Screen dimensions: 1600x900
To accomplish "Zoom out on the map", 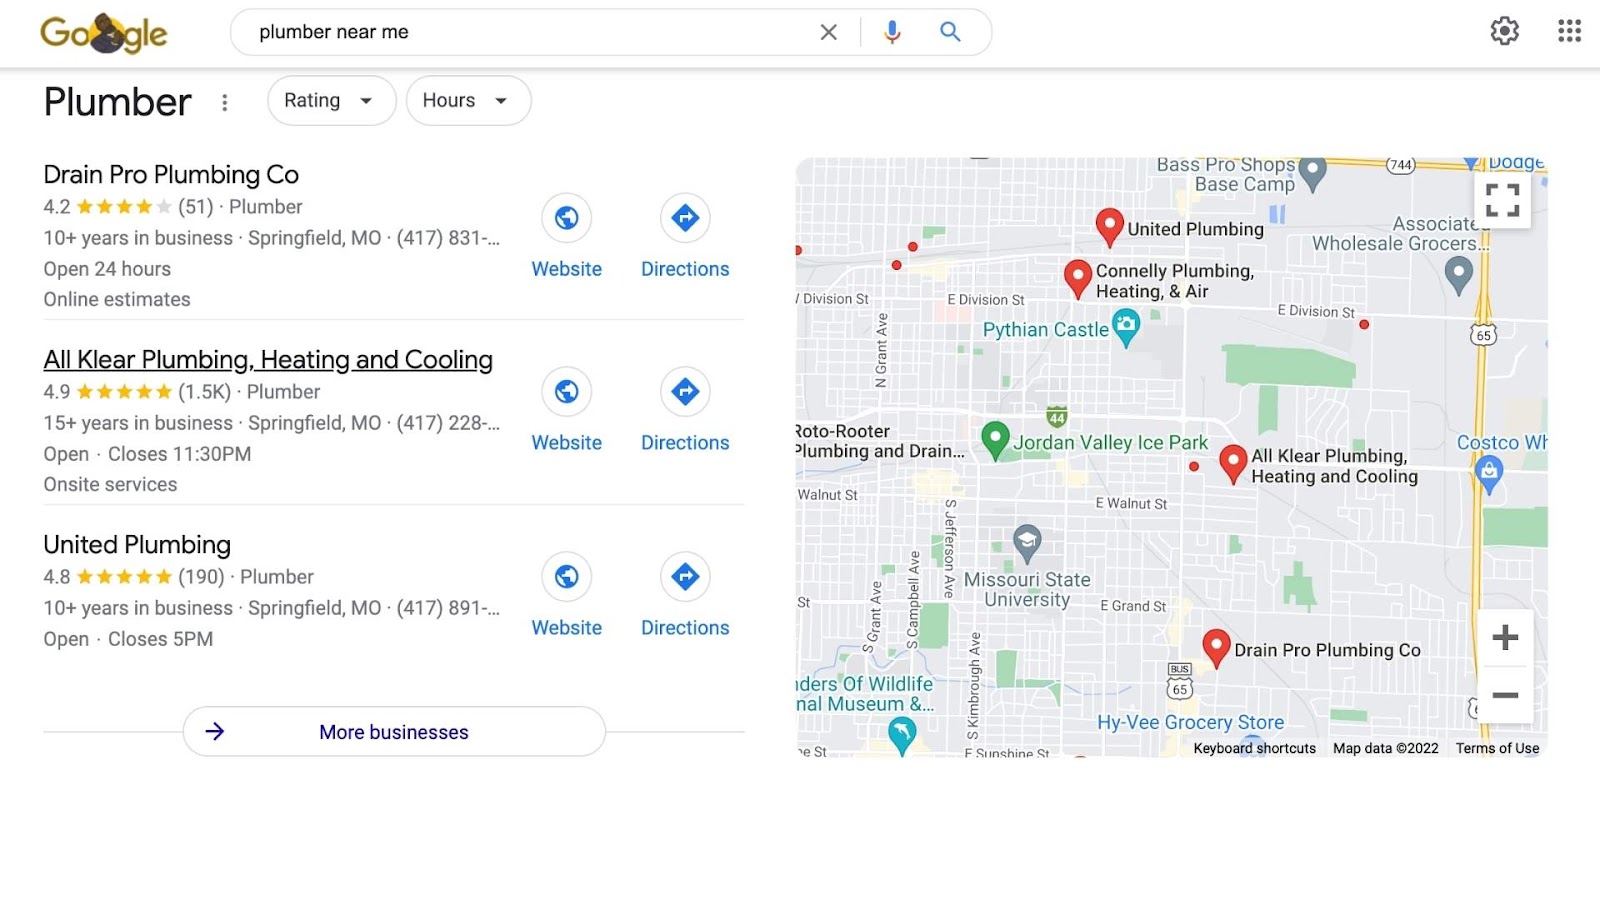I will 1505,695.
